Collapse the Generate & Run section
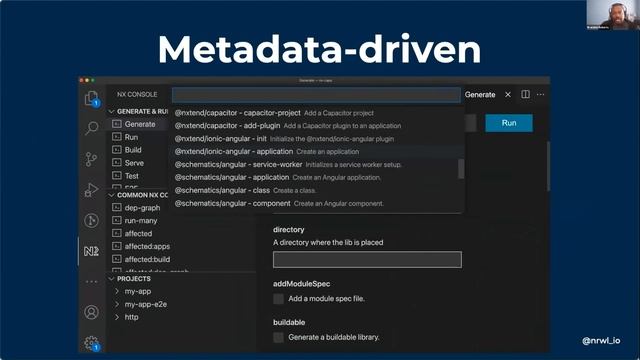Viewport: 640px width, 360px height. [x=111, y=111]
